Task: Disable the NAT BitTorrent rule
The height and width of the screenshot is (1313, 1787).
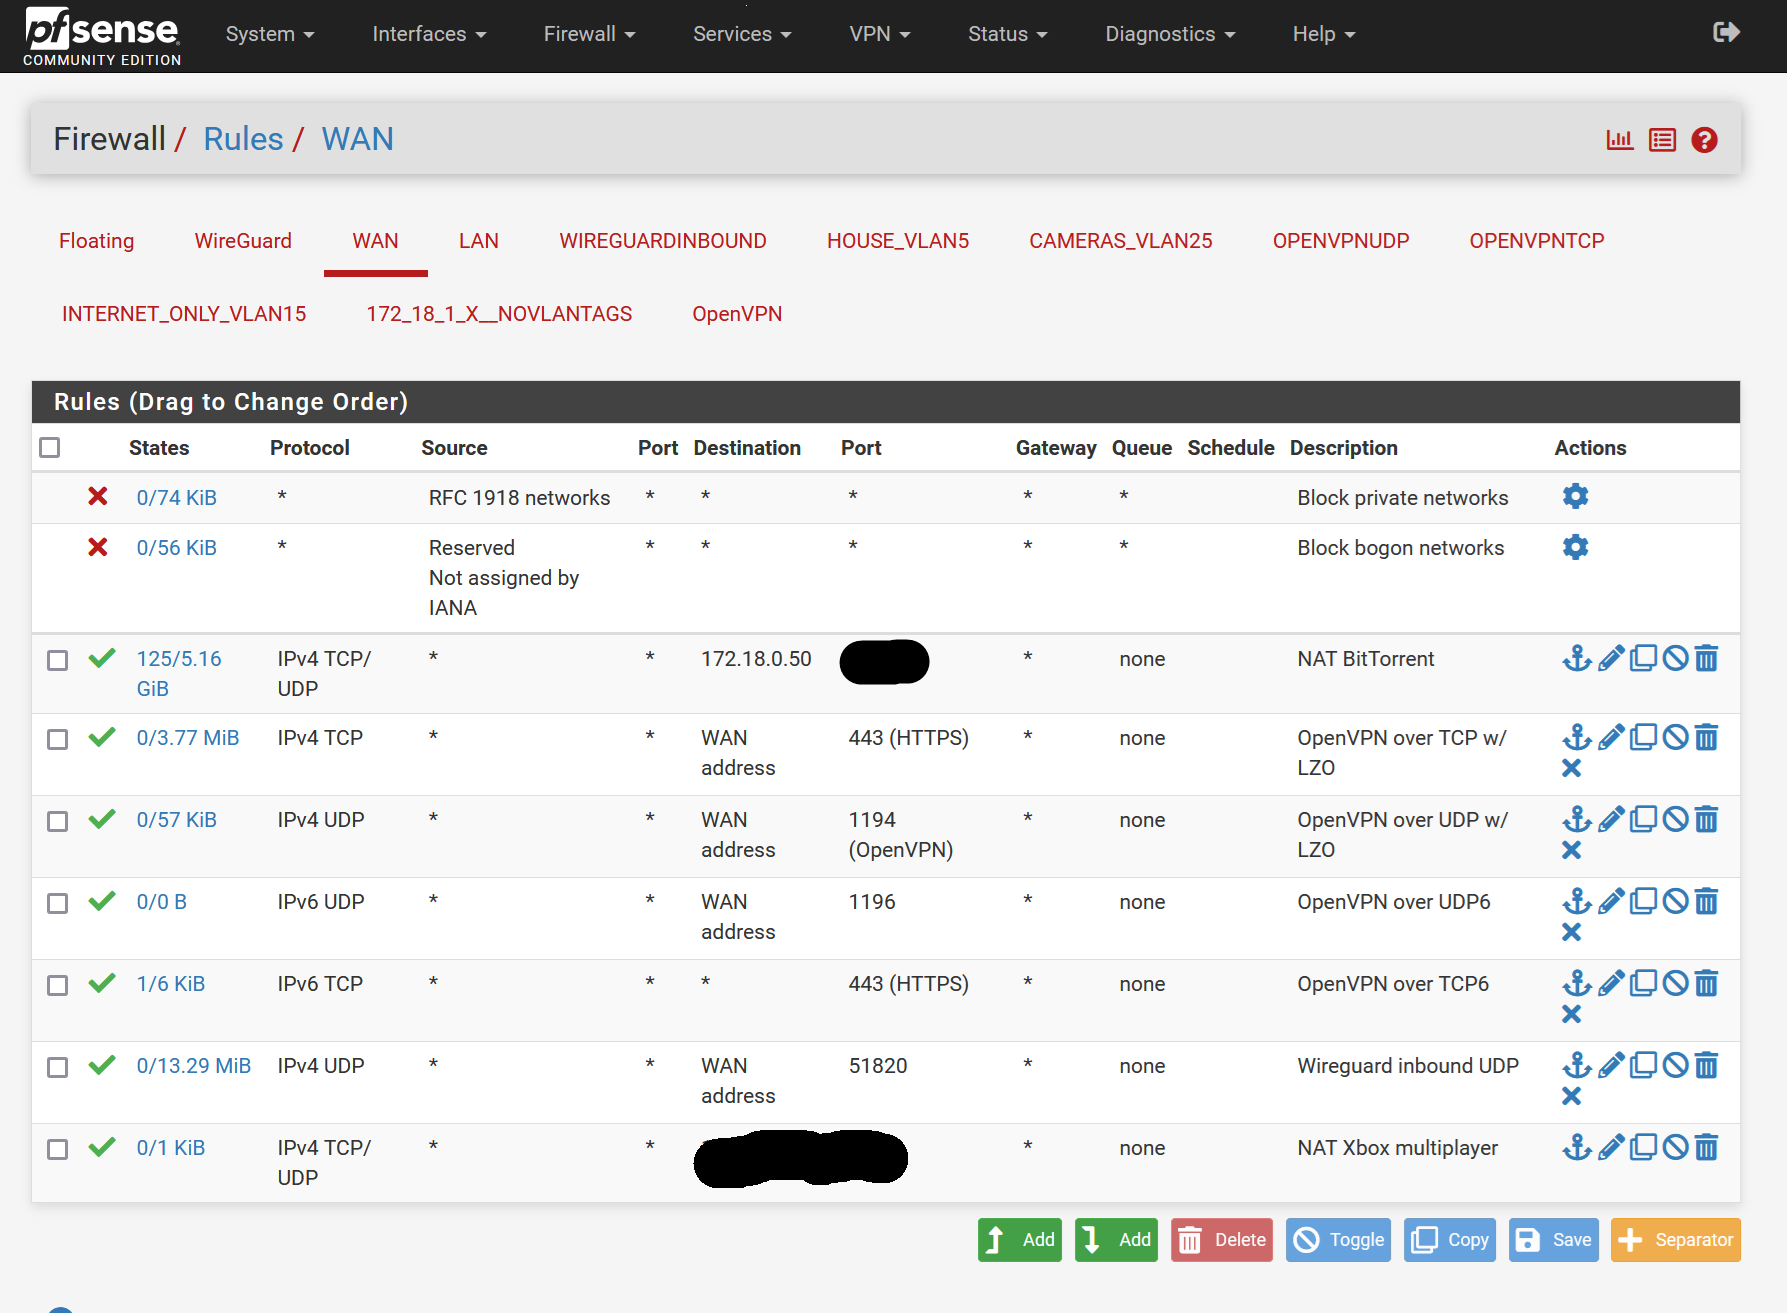Action: tap(1675, 658)
